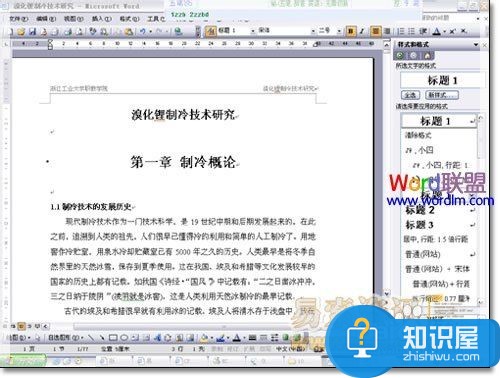Image resolution: width=500 pixels, height=378 pixels.
Task: Open the style name dropdown showing 标题 1
Action: point(253,31)
